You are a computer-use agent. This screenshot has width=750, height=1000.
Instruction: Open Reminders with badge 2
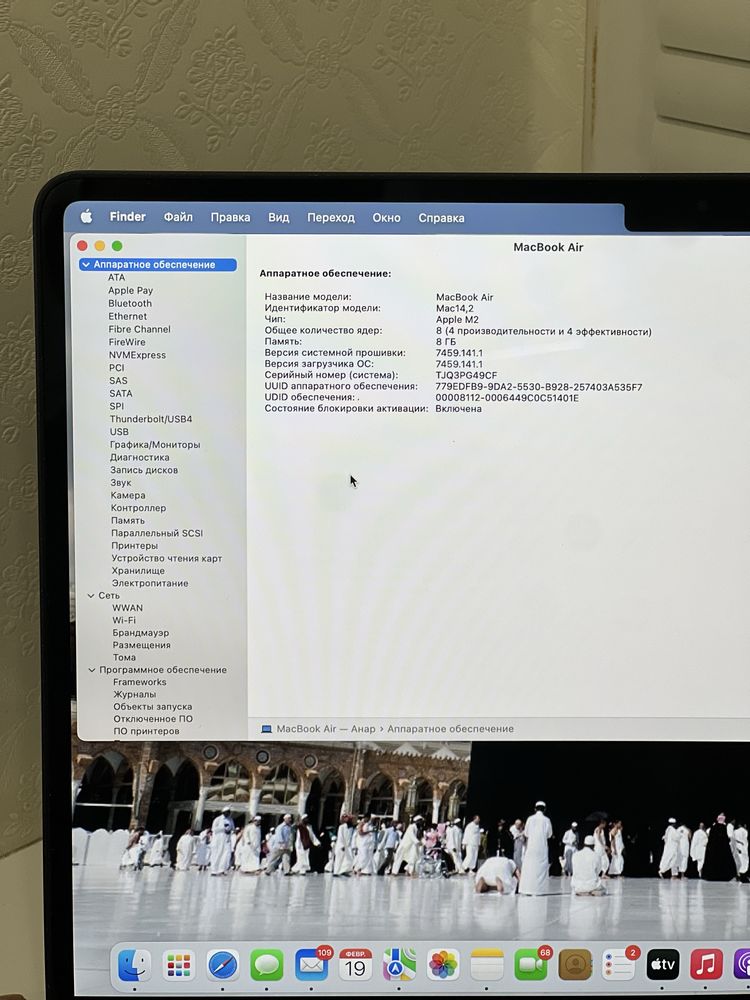coord(619,964)
